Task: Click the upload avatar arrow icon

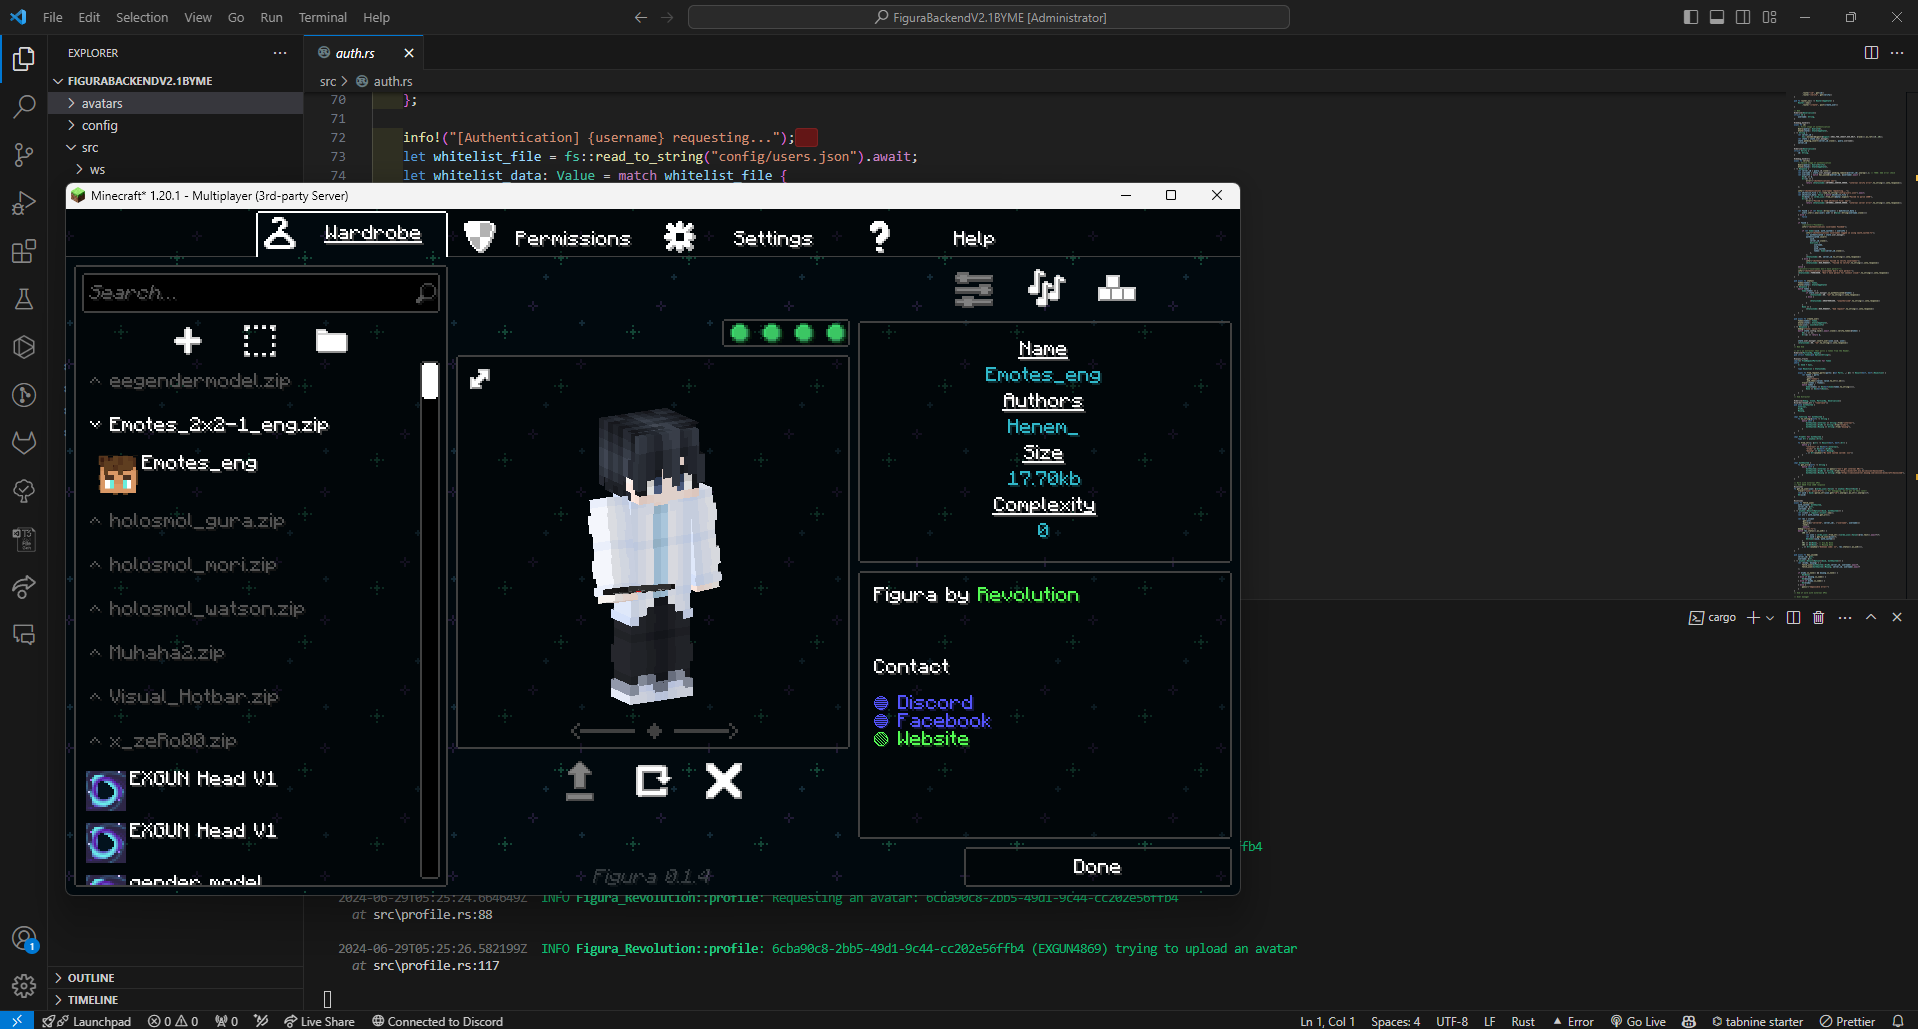Action: [580, 781]
